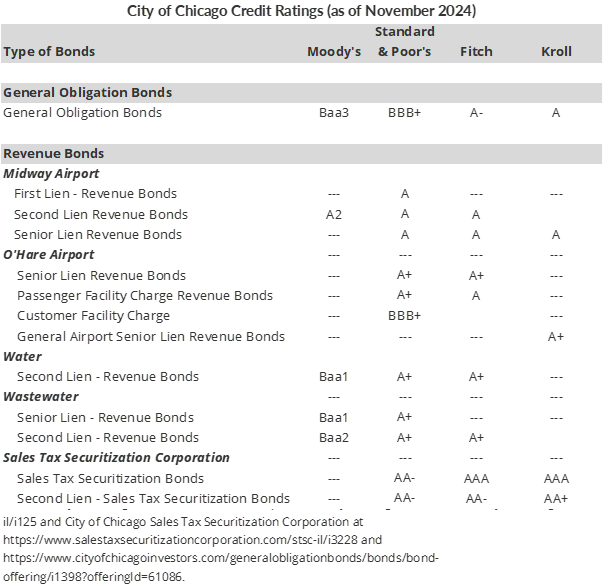
Task: Select the Moody's column header
Action: [334, 52]
